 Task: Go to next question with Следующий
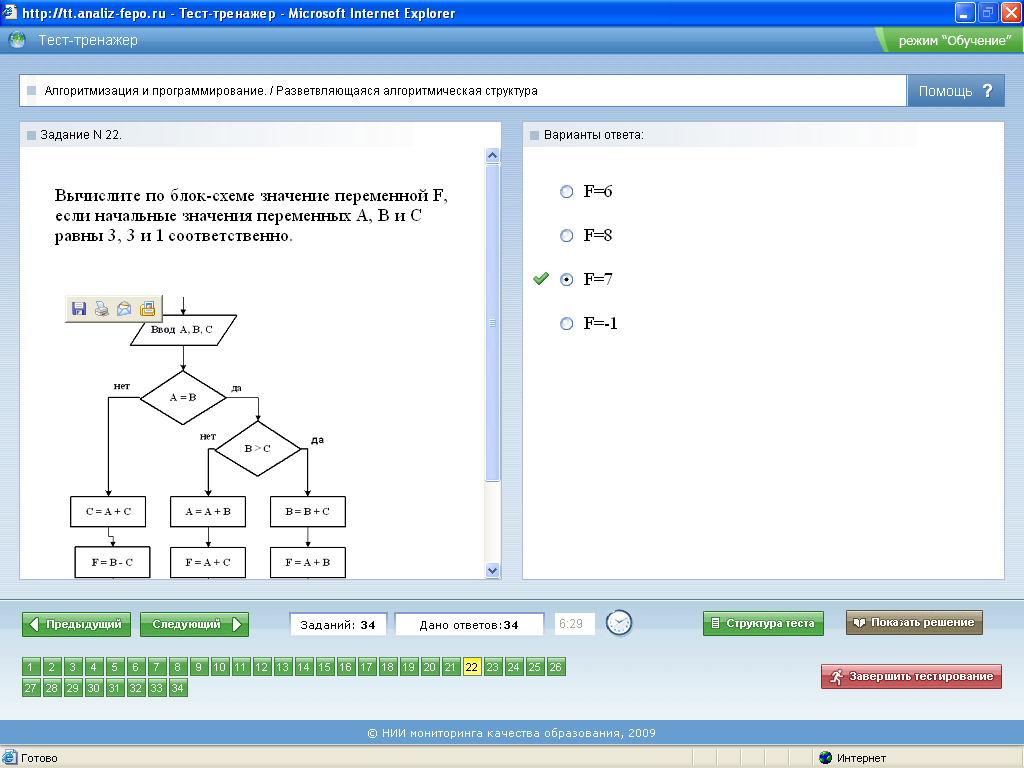click(195, 624)
